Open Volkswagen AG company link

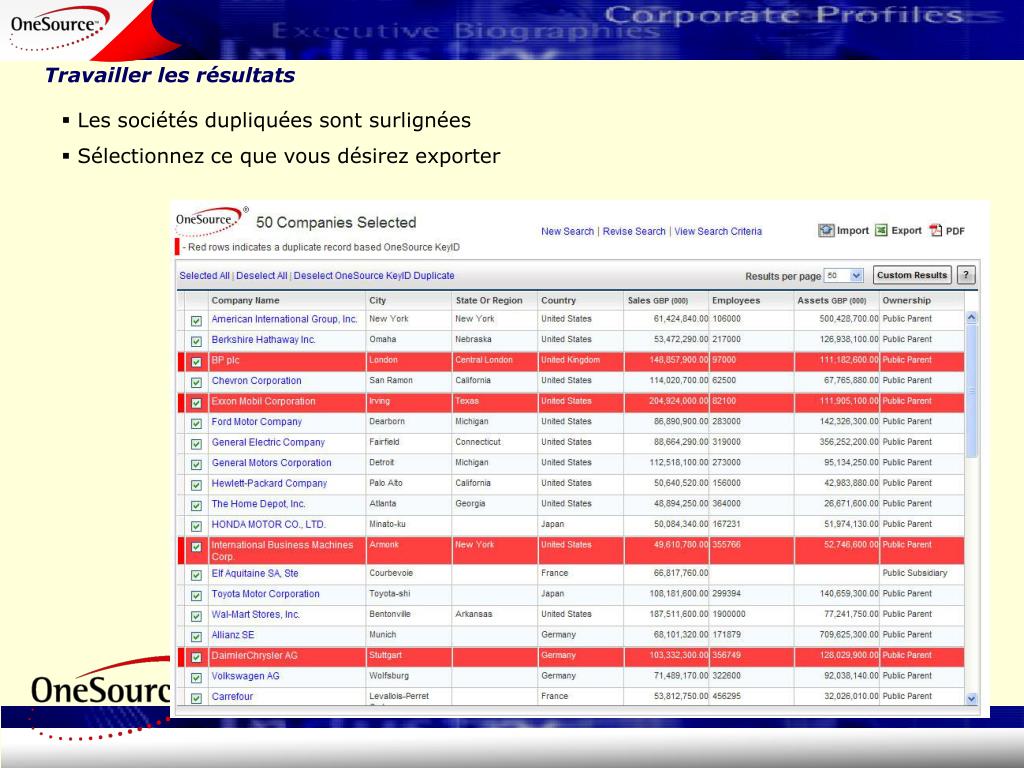[245, 676]
